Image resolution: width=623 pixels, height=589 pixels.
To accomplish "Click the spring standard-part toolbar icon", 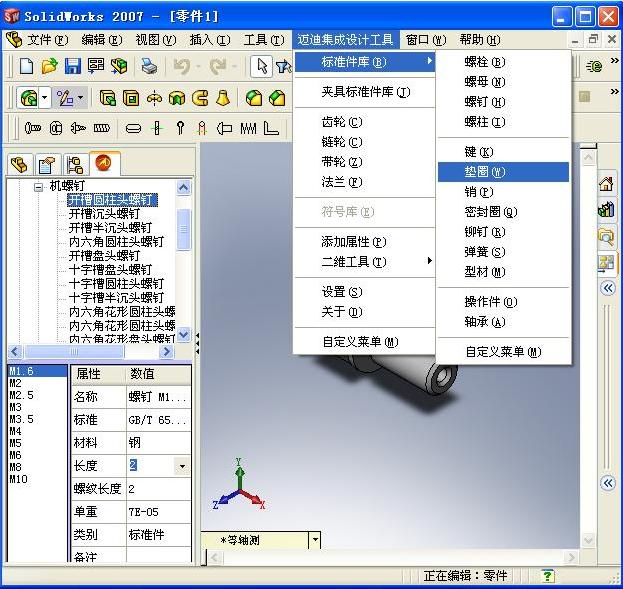I will [x=248, y=128].
